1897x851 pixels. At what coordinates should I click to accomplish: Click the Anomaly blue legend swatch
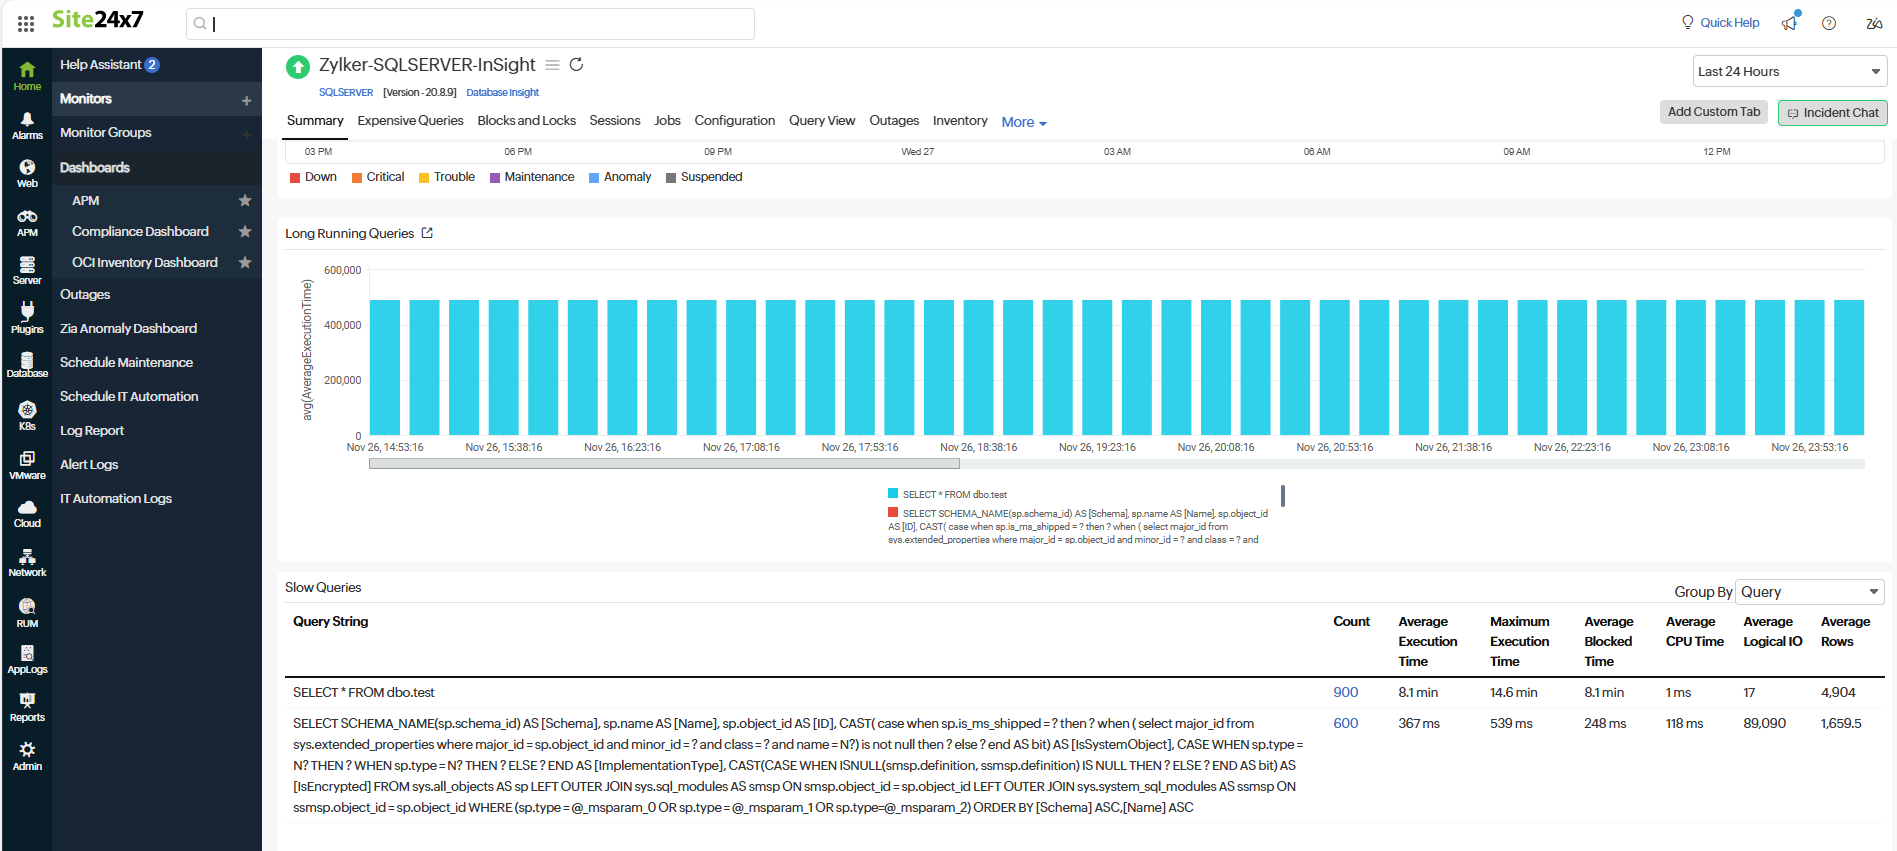594,177
